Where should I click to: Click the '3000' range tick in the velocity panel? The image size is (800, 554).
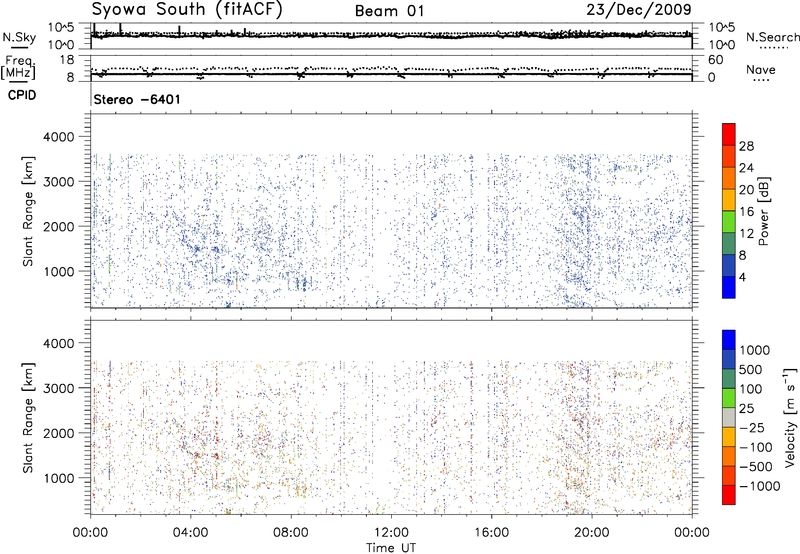coord(59,388)
